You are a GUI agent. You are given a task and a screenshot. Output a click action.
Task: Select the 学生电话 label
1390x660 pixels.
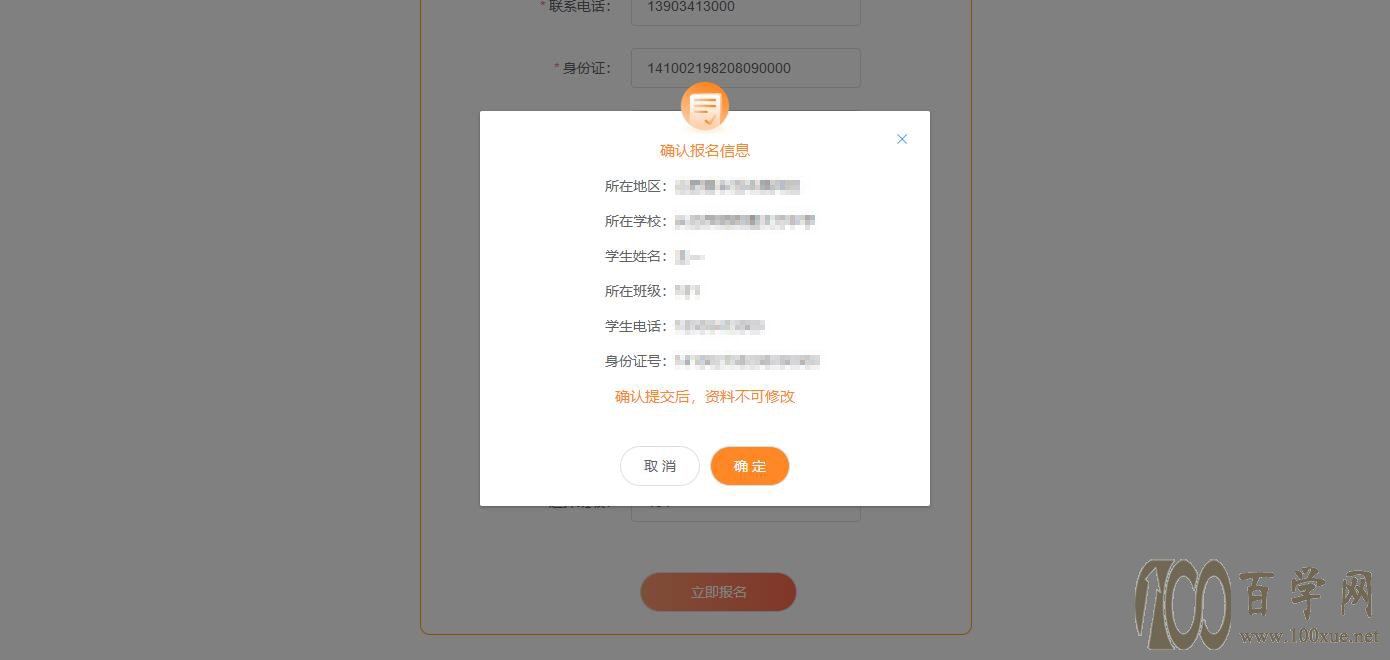pos(636,326)
